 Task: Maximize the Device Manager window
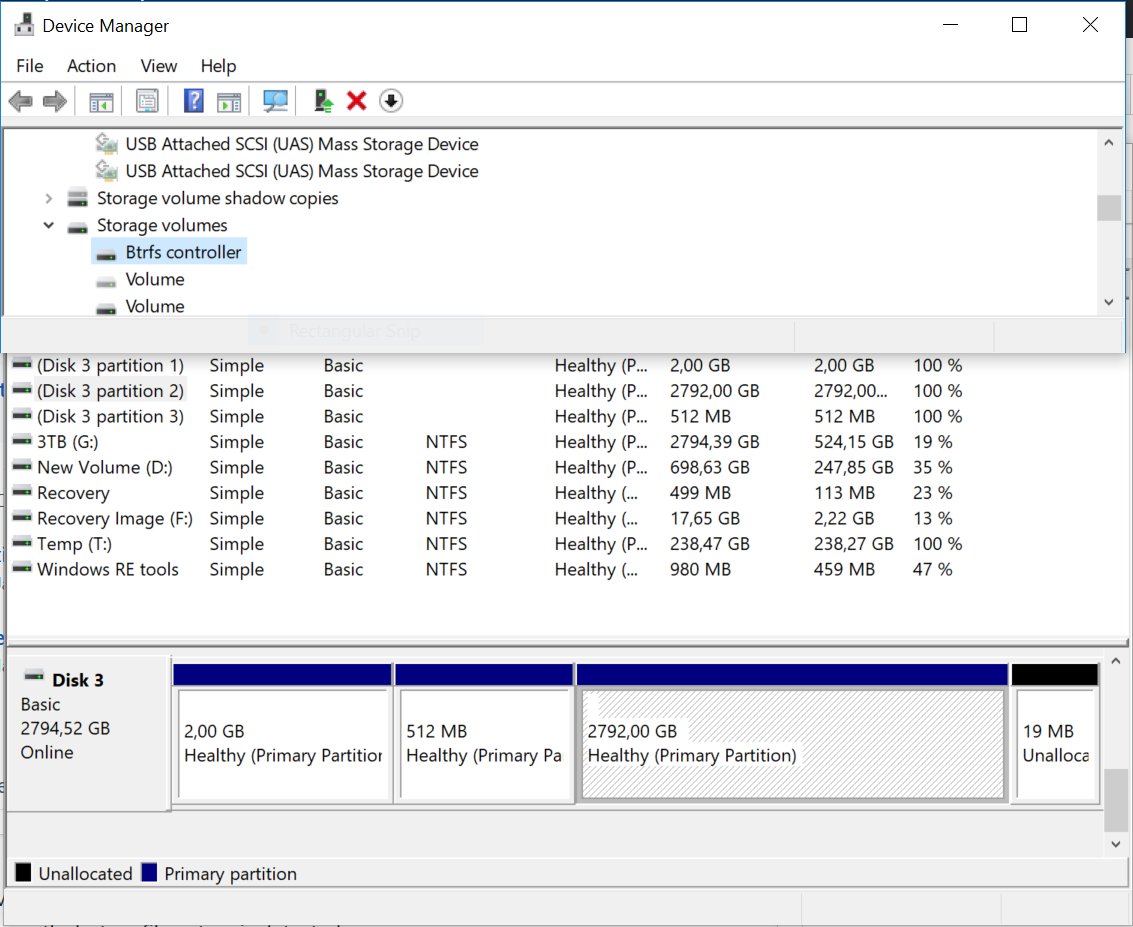[x=1019, y=25]
